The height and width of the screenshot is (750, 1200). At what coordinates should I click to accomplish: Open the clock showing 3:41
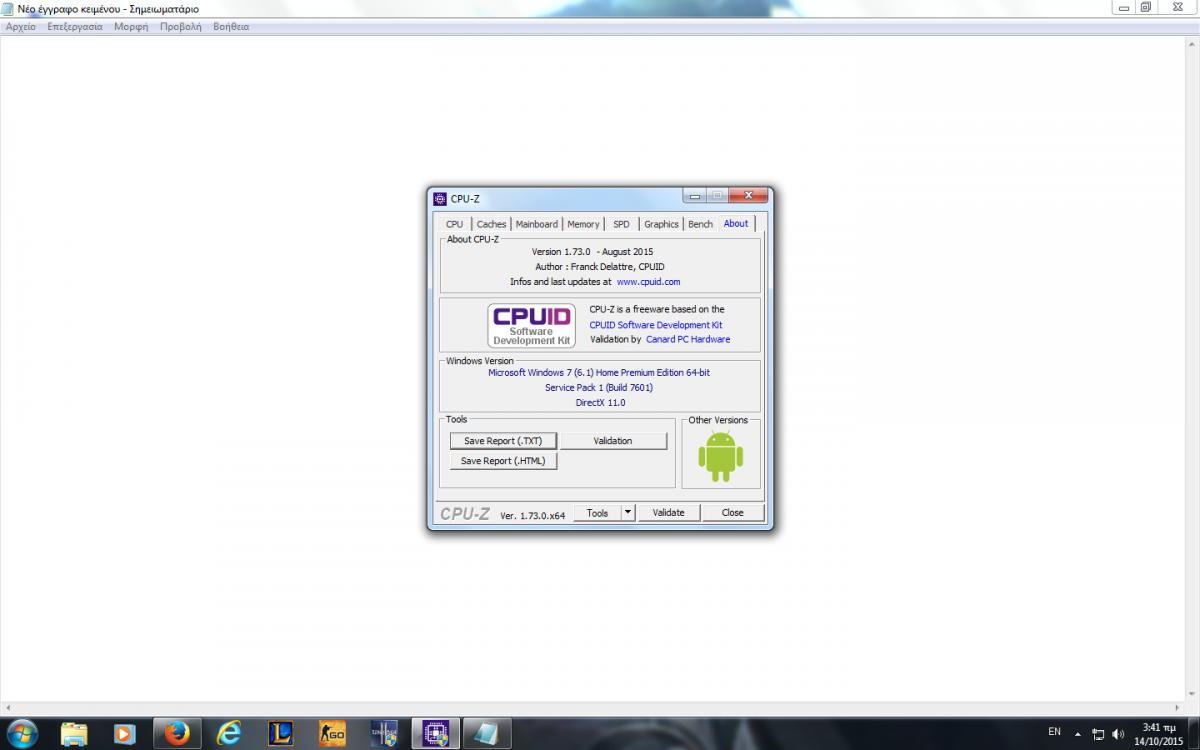pyautogui.click(x=1157, y=734)
